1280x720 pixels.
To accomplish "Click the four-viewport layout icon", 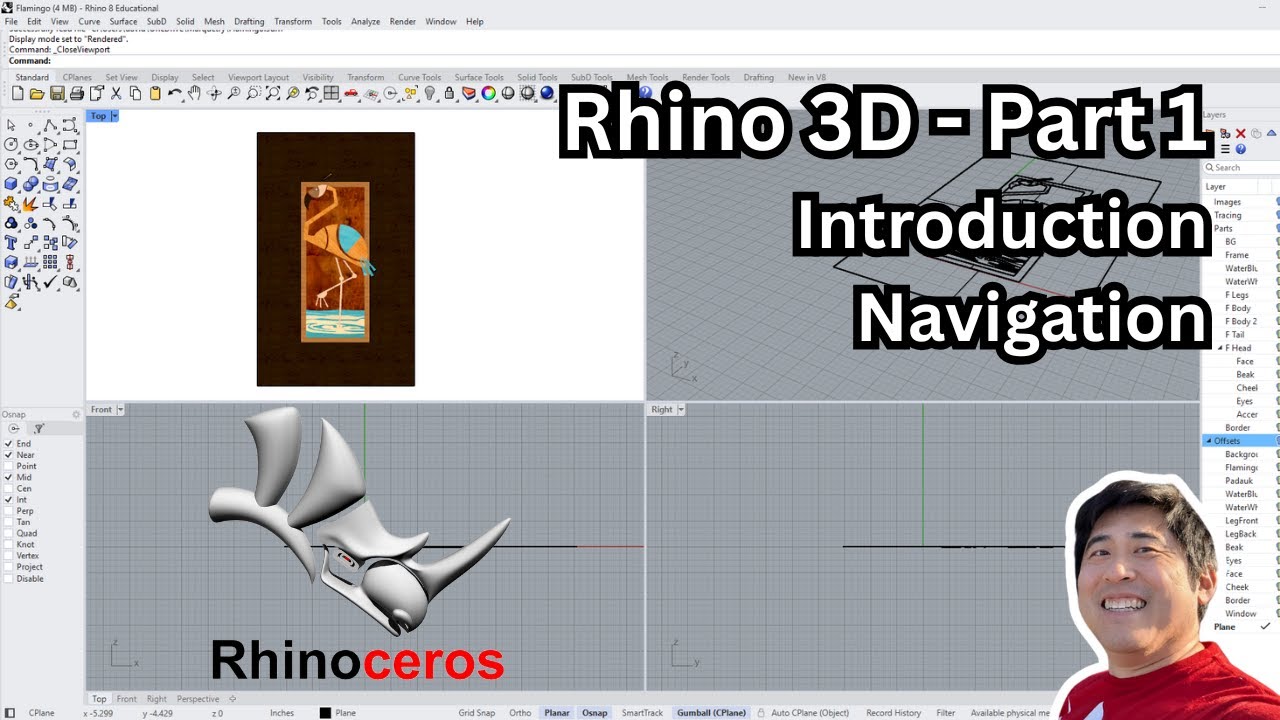I will [x=331, y=93].
